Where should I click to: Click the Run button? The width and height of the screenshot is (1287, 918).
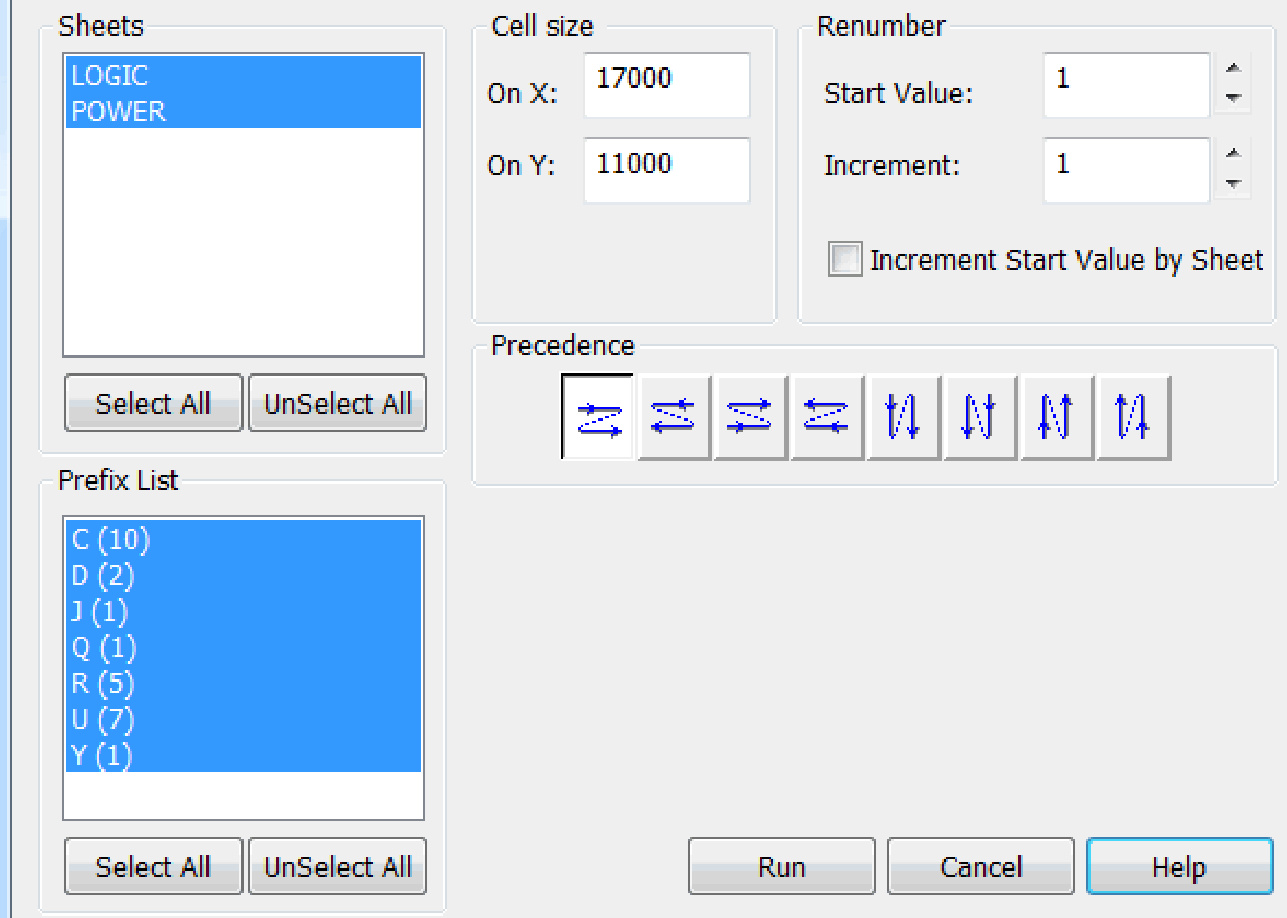781,866
